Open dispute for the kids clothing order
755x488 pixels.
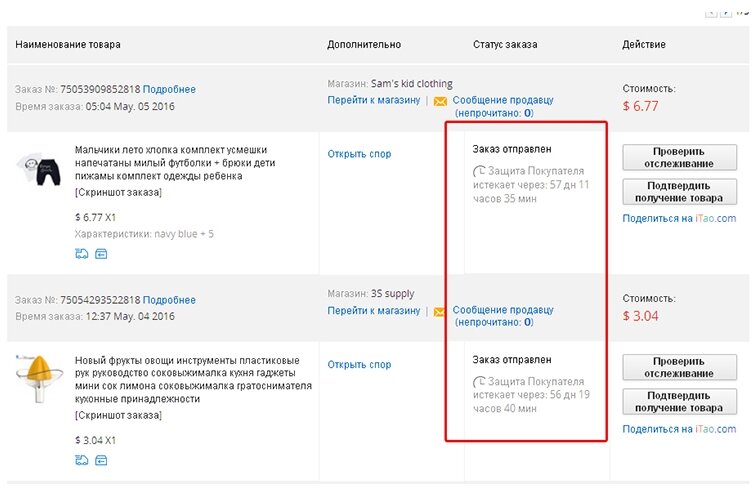(359, 154)
